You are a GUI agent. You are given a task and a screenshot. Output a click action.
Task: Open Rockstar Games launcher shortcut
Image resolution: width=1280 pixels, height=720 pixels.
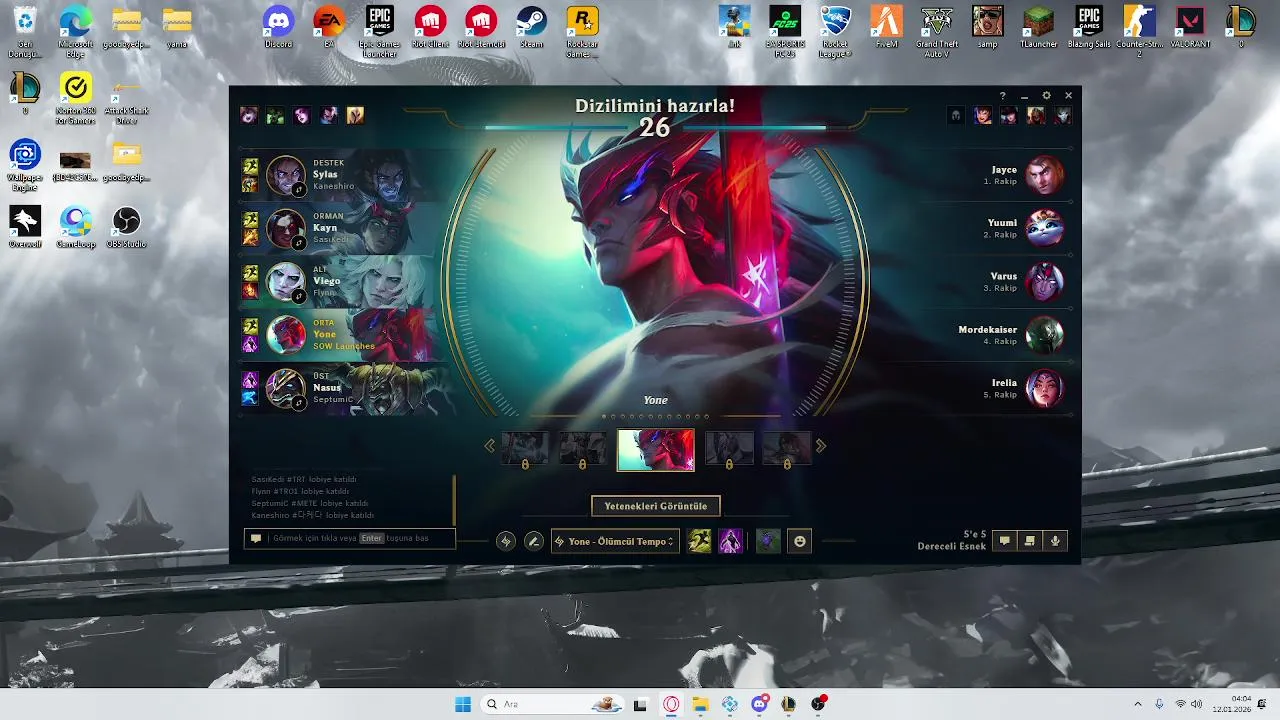click(x=582, y=32)
